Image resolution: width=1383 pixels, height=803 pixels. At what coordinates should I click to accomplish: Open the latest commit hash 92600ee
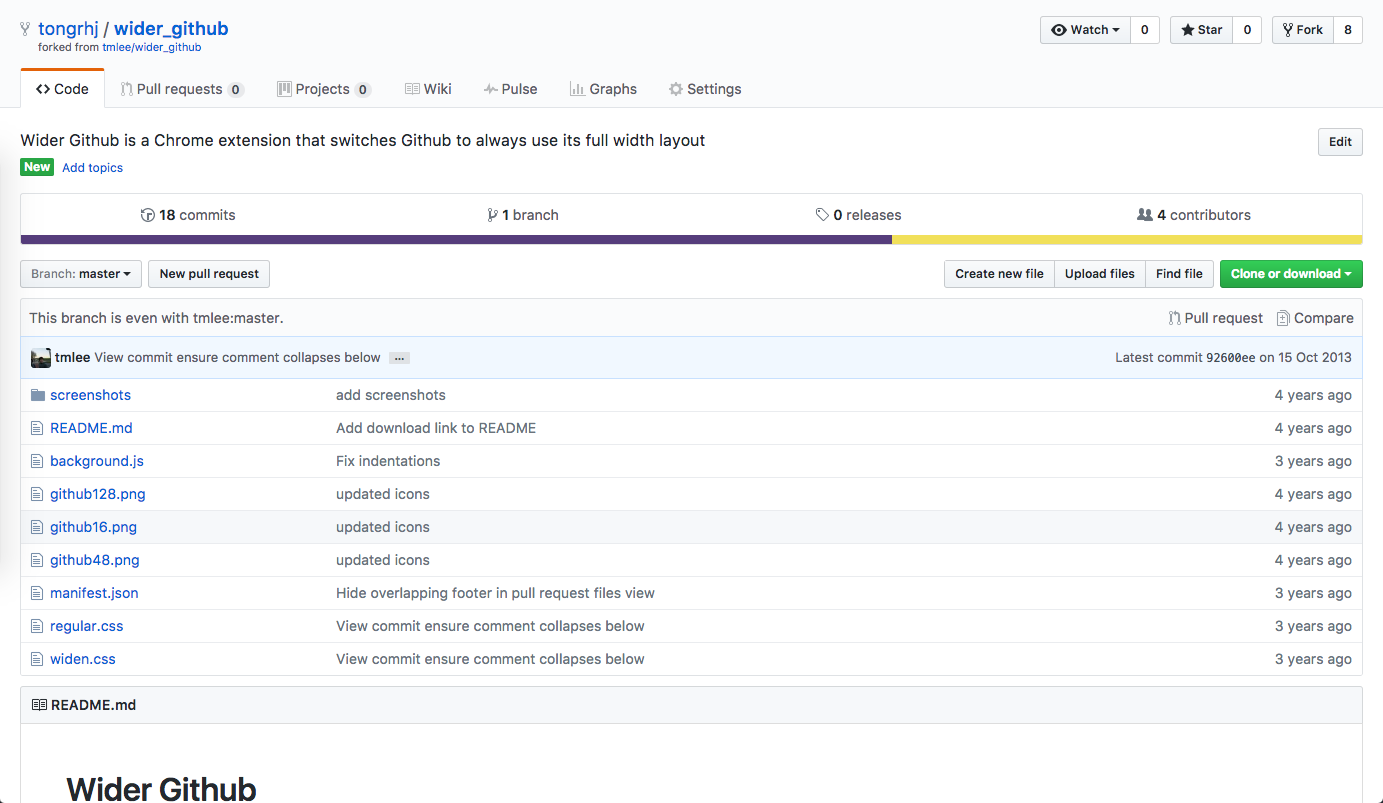(x=1230, y=358)
